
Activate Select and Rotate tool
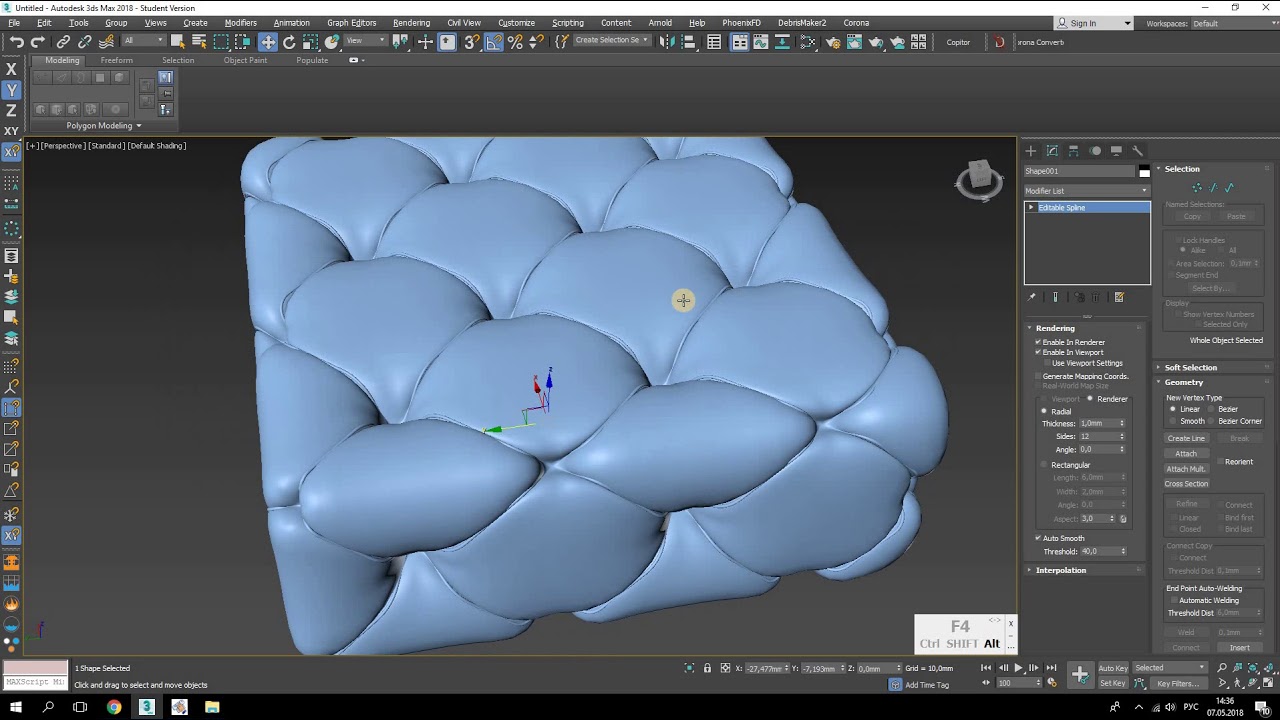pos(289,42)
